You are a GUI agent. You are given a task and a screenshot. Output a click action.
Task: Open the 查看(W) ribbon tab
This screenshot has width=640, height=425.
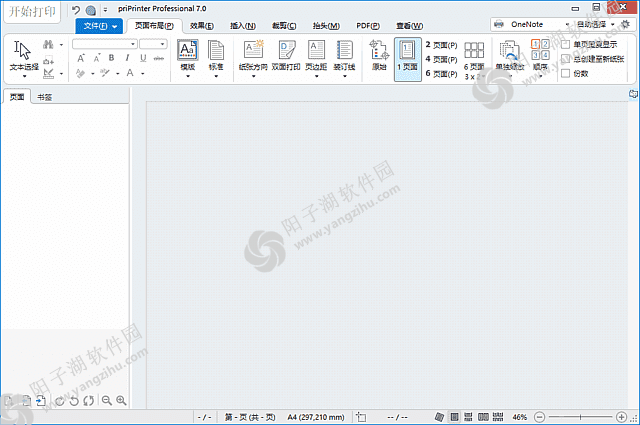tap(409, 26)
